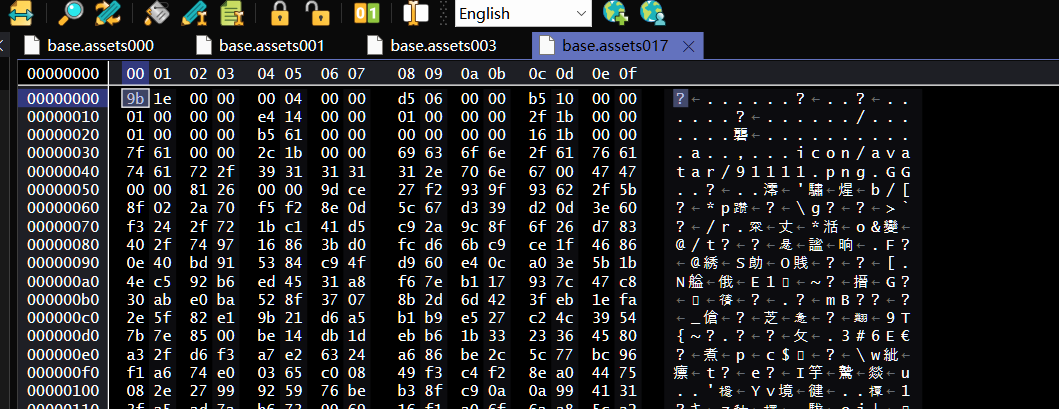This screenshot has height=409, width=1059.
Task: Select row offset 00000010
Action: point(63,117)
